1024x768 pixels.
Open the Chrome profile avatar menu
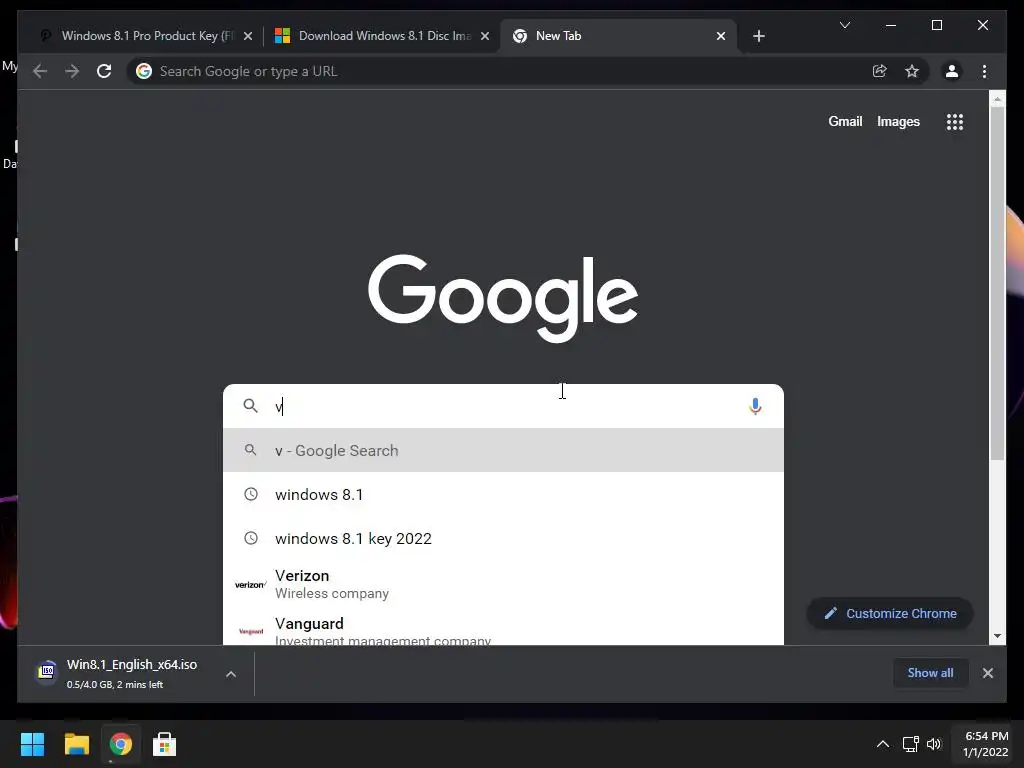pos(952,71)
